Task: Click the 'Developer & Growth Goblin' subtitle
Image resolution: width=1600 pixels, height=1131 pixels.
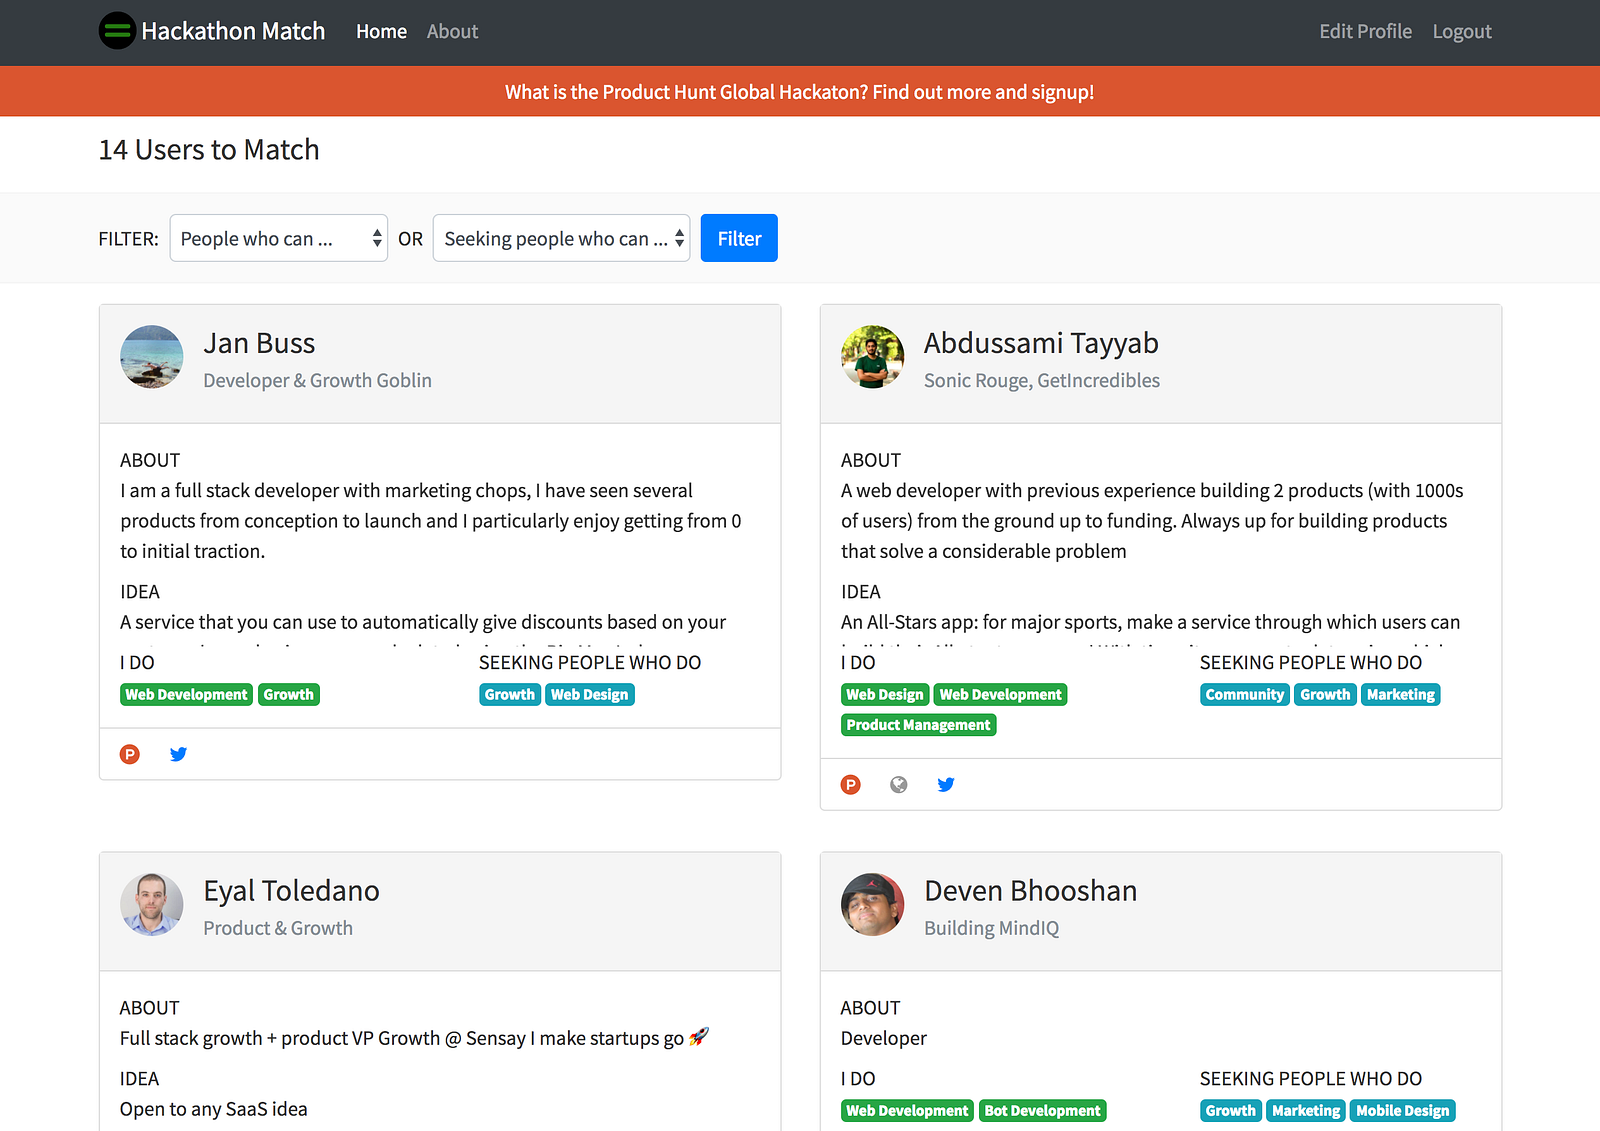Action: tap(318, 381)
